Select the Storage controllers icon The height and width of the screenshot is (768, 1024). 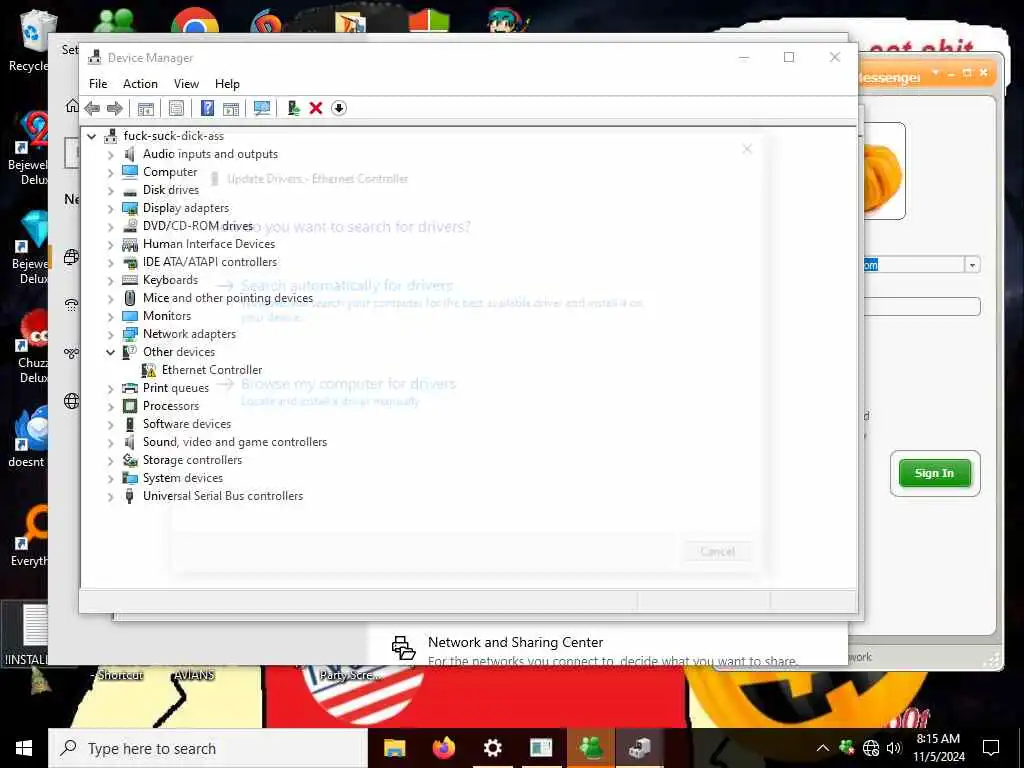pos(130,460)
